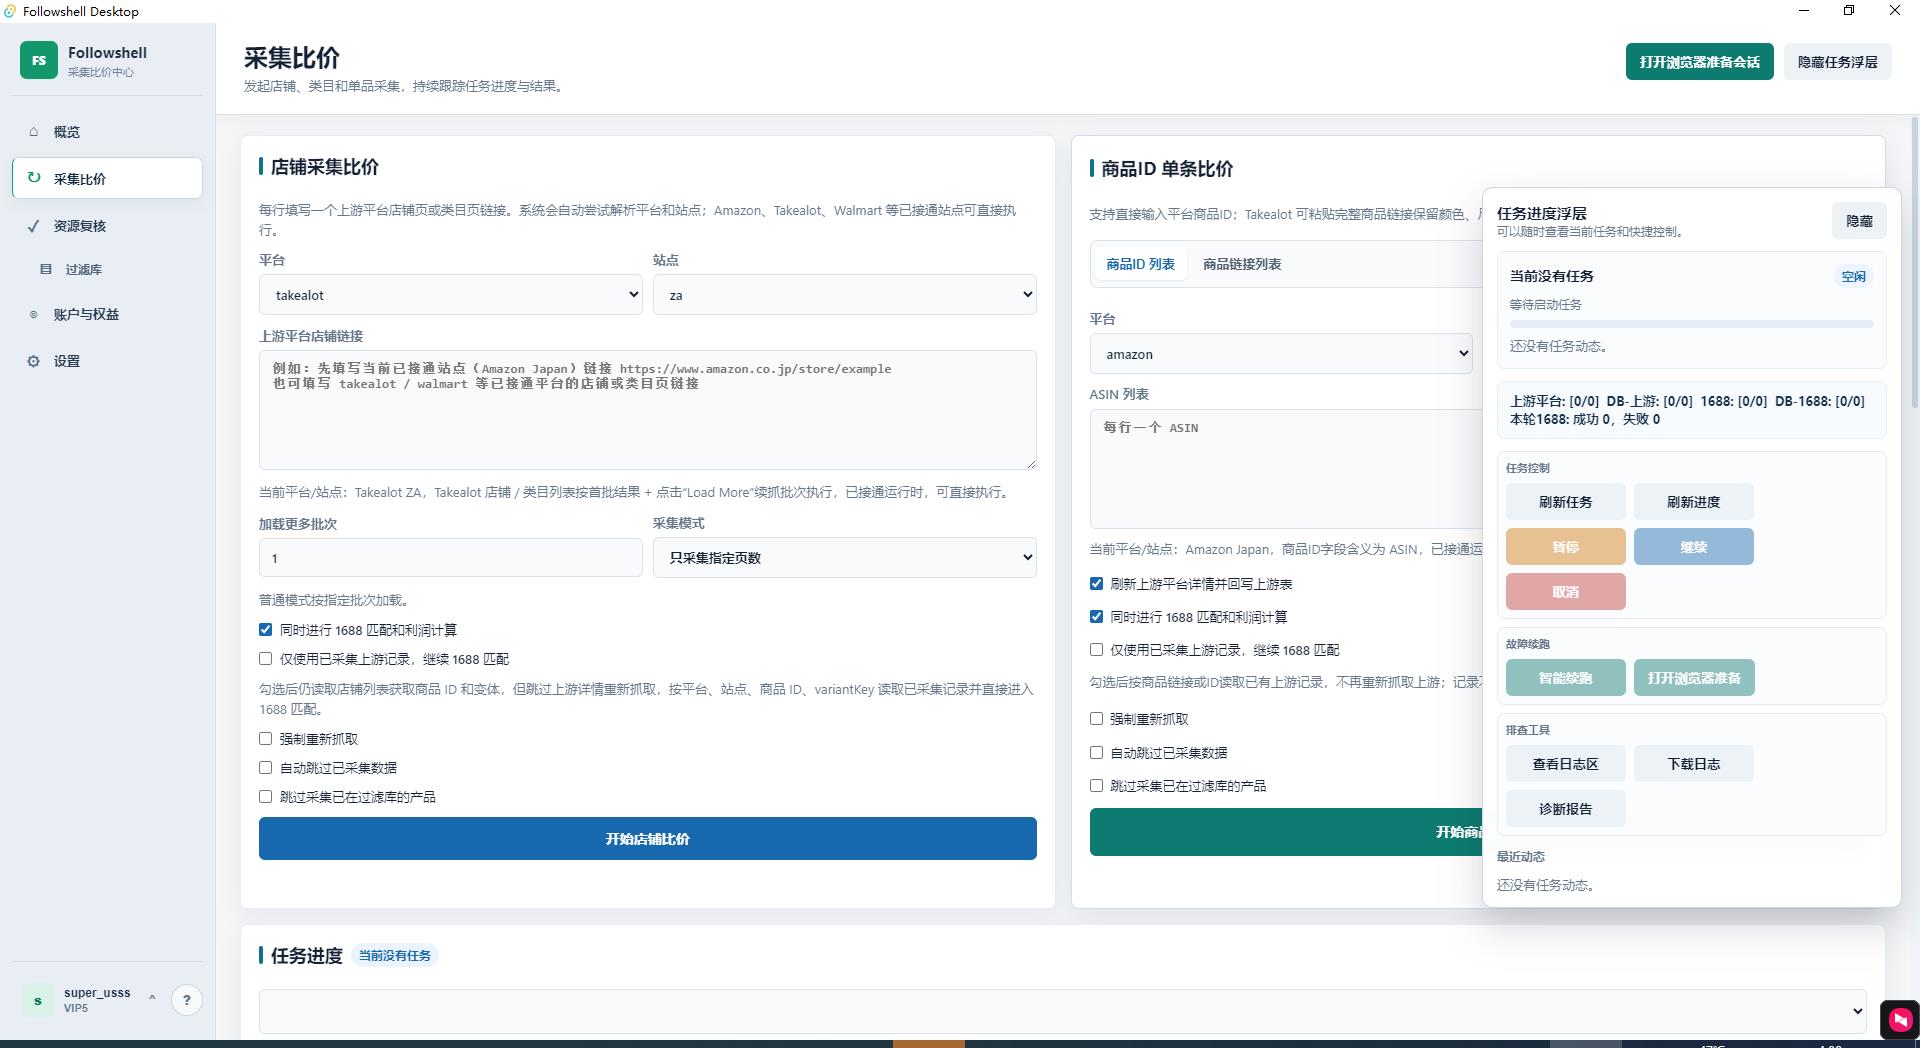Click 智能续跑 button
This screenshot has height=1048, width=1920.
(x=1565, y=678)
